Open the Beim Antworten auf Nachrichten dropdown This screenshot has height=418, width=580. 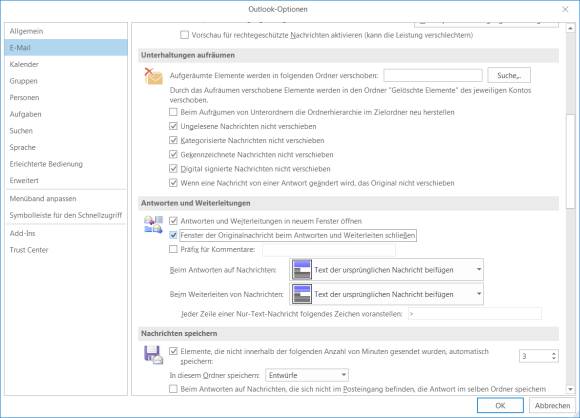(x=387, y=270)
